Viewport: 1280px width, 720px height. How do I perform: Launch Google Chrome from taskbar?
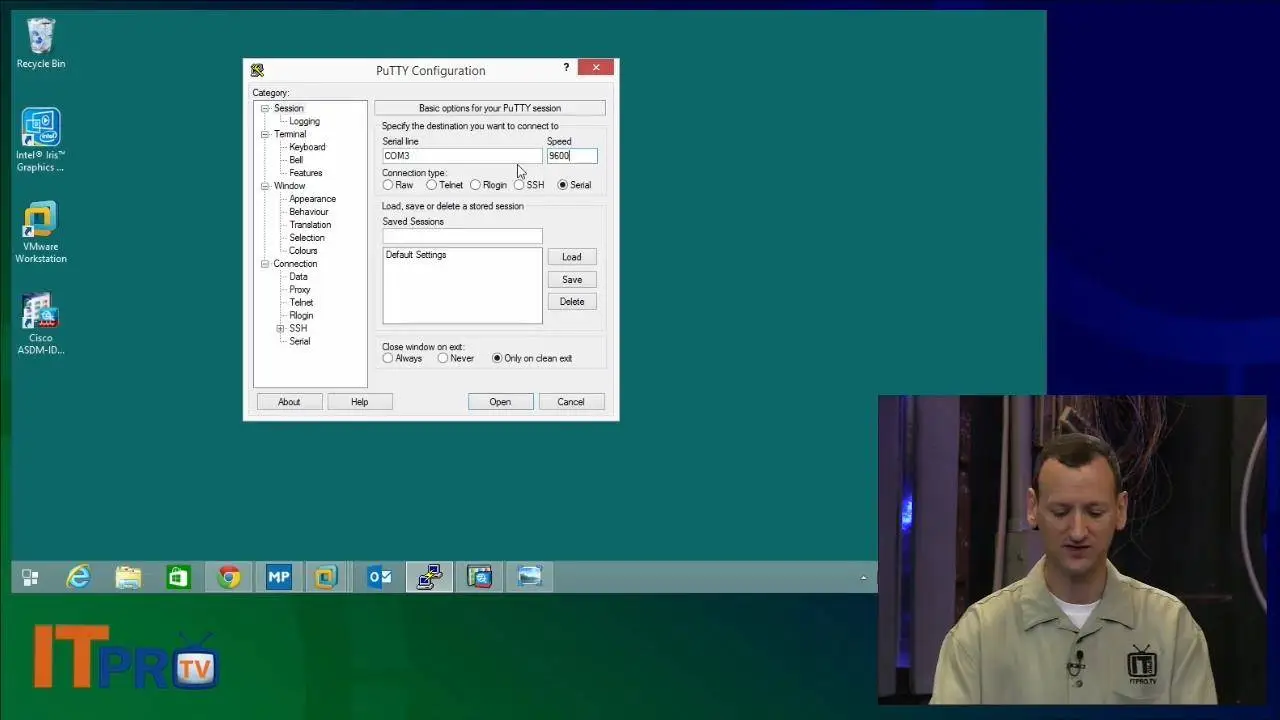[x=229, y=577]
